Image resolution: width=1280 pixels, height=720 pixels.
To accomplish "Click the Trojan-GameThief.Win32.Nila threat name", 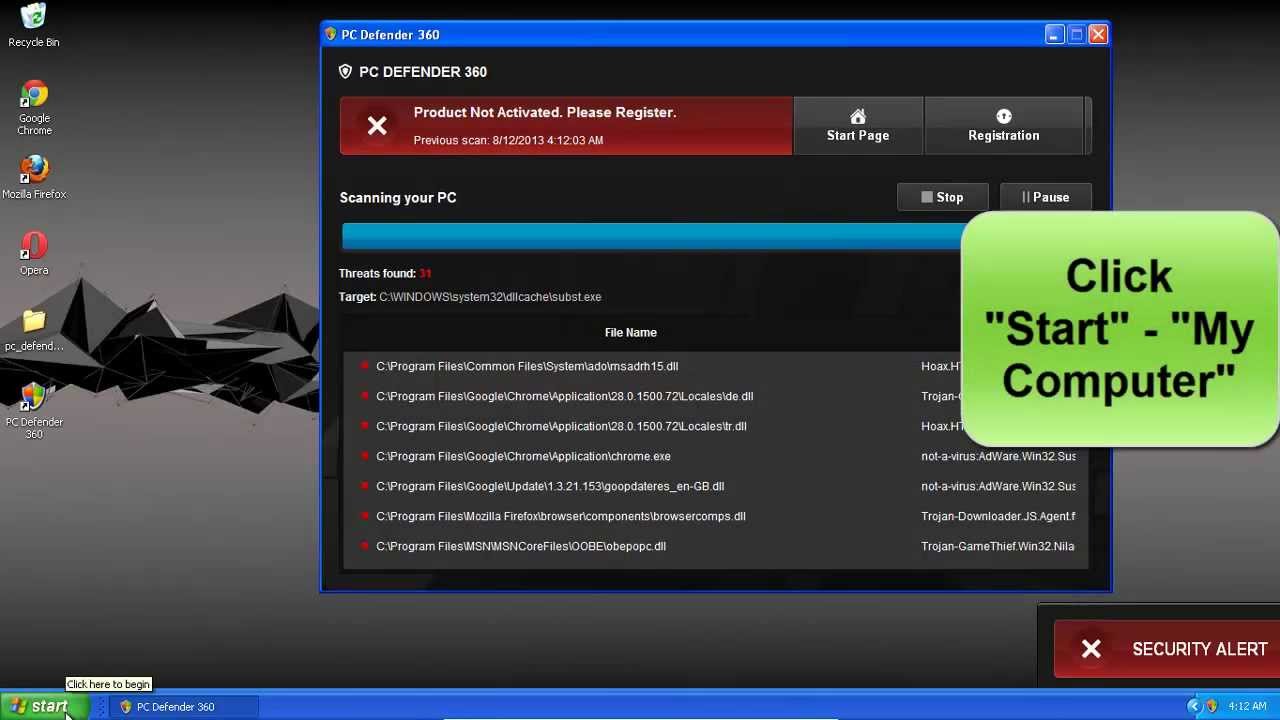I will pos(998,546).
